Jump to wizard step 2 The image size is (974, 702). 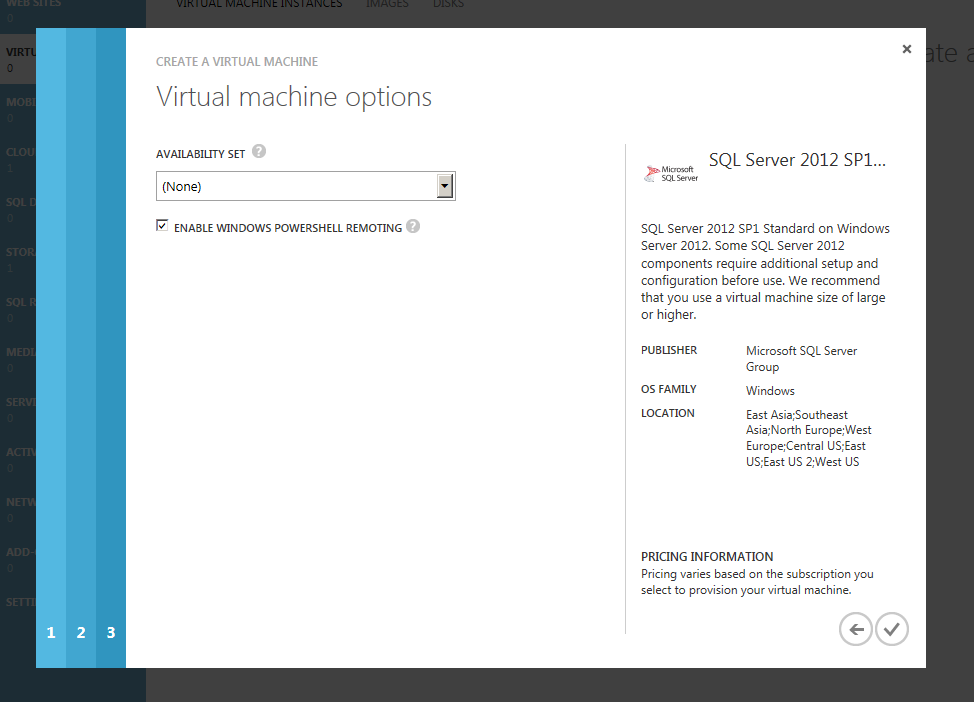[x=81, y=632]
